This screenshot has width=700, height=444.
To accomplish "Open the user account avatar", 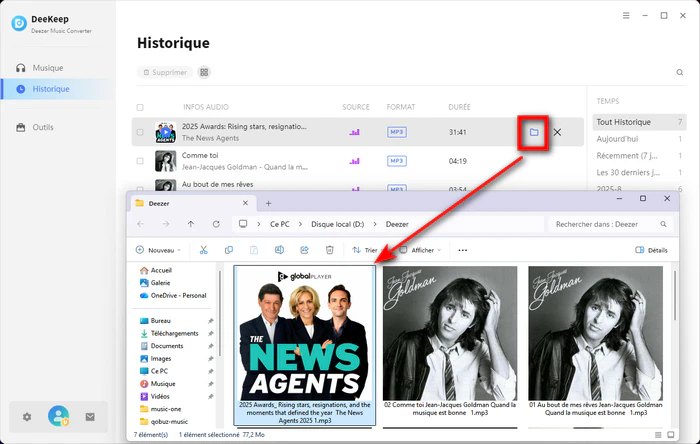I will click(58, 416).
